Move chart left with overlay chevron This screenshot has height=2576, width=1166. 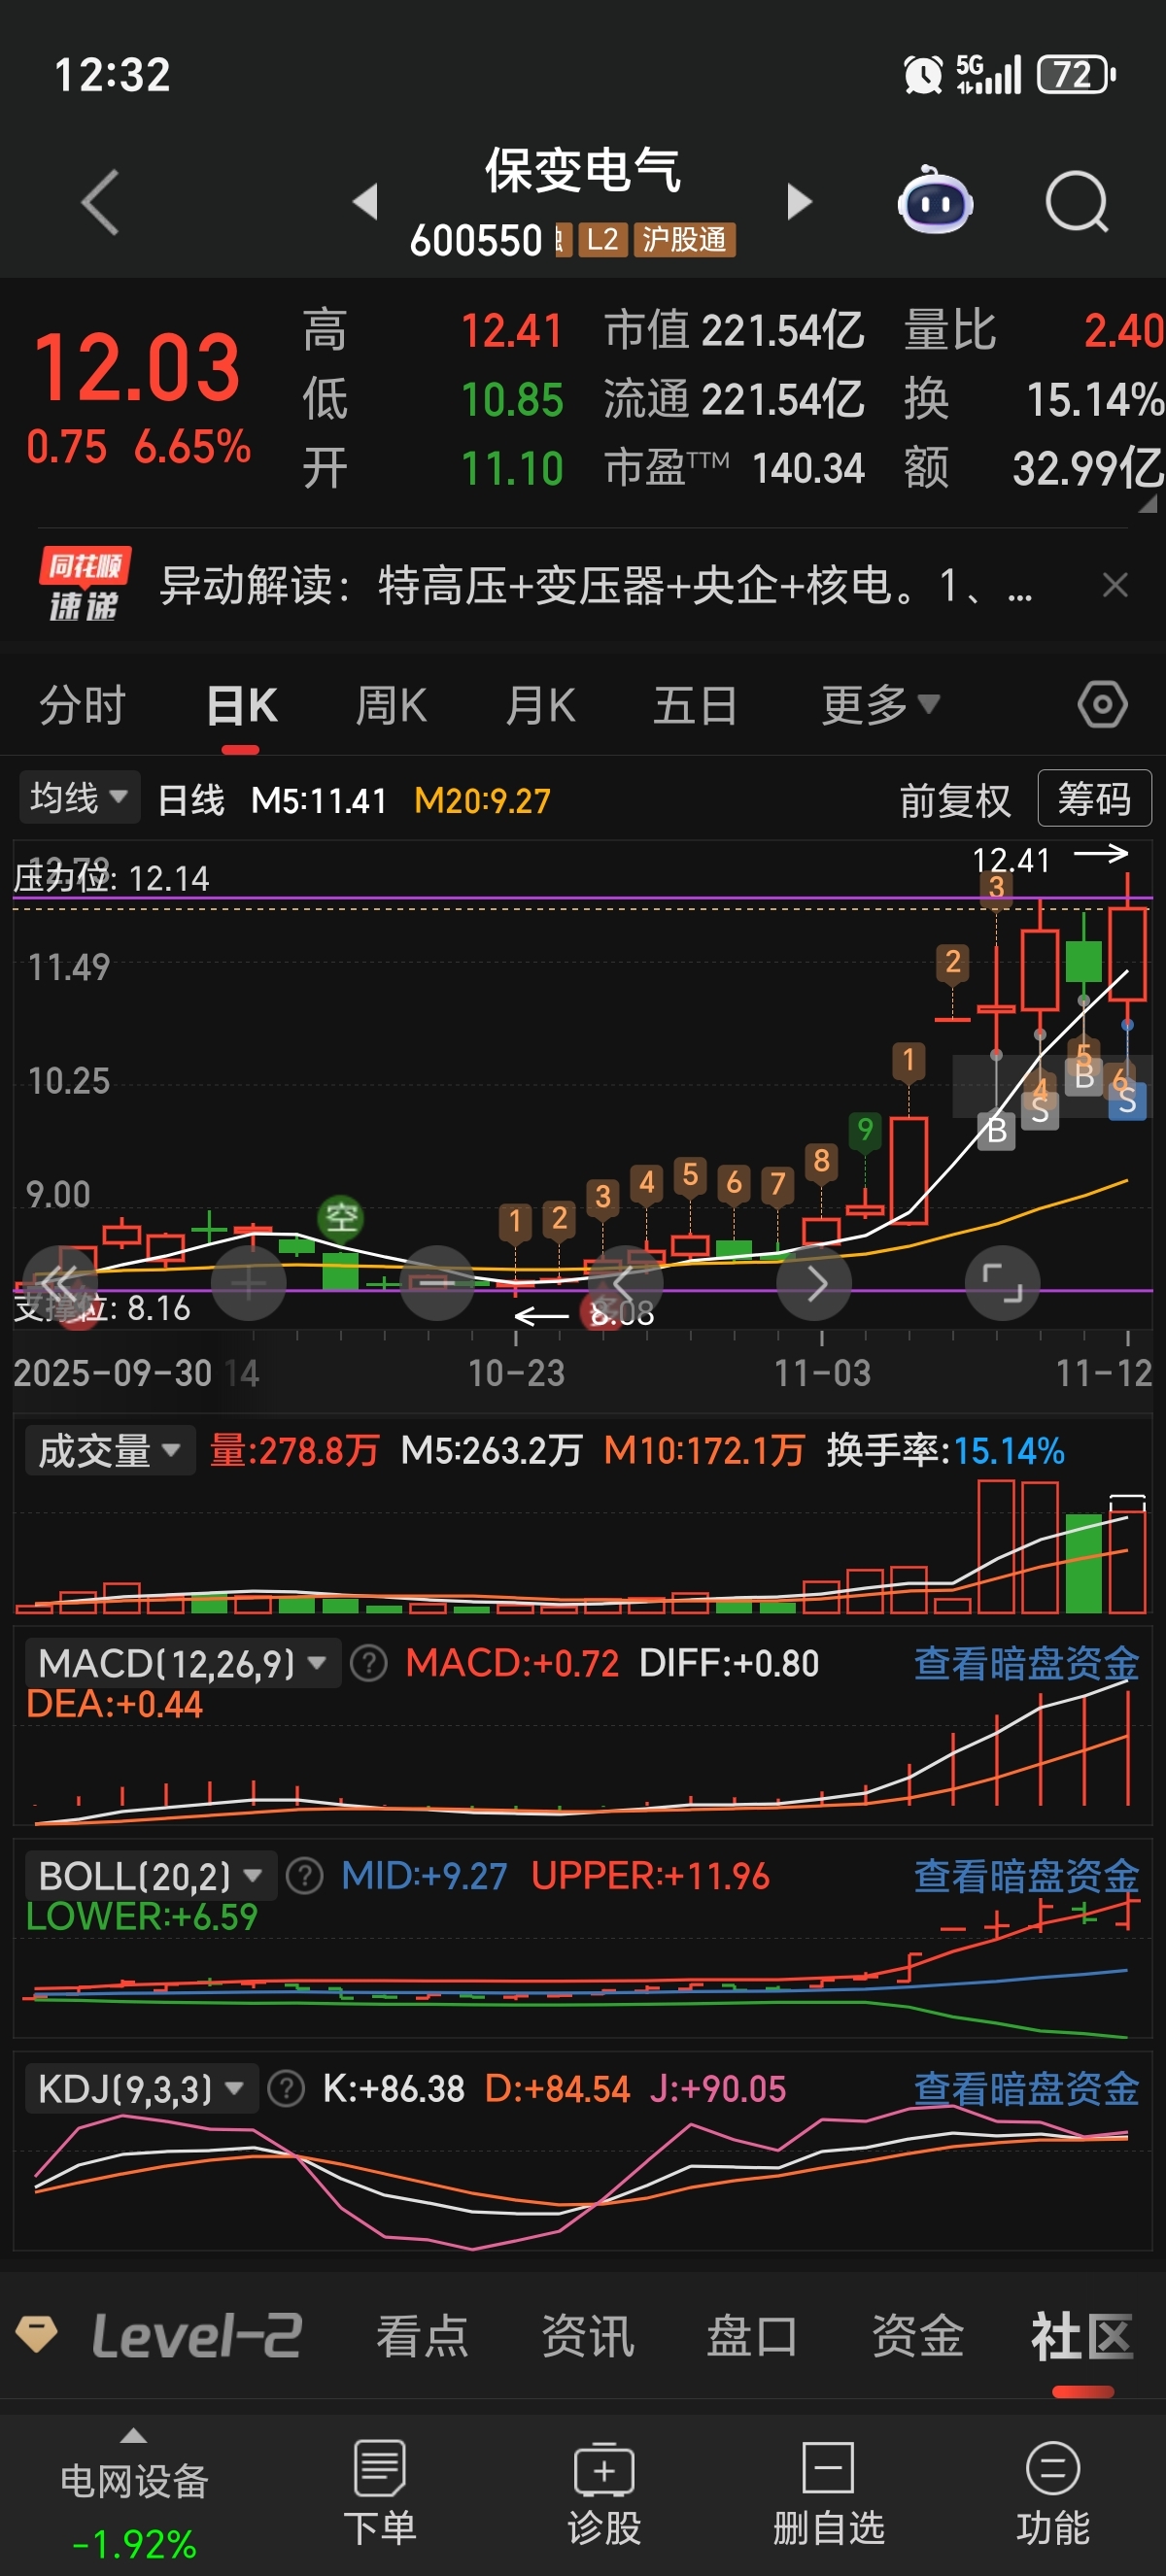pyautogui.click(x=625, y=1283)
